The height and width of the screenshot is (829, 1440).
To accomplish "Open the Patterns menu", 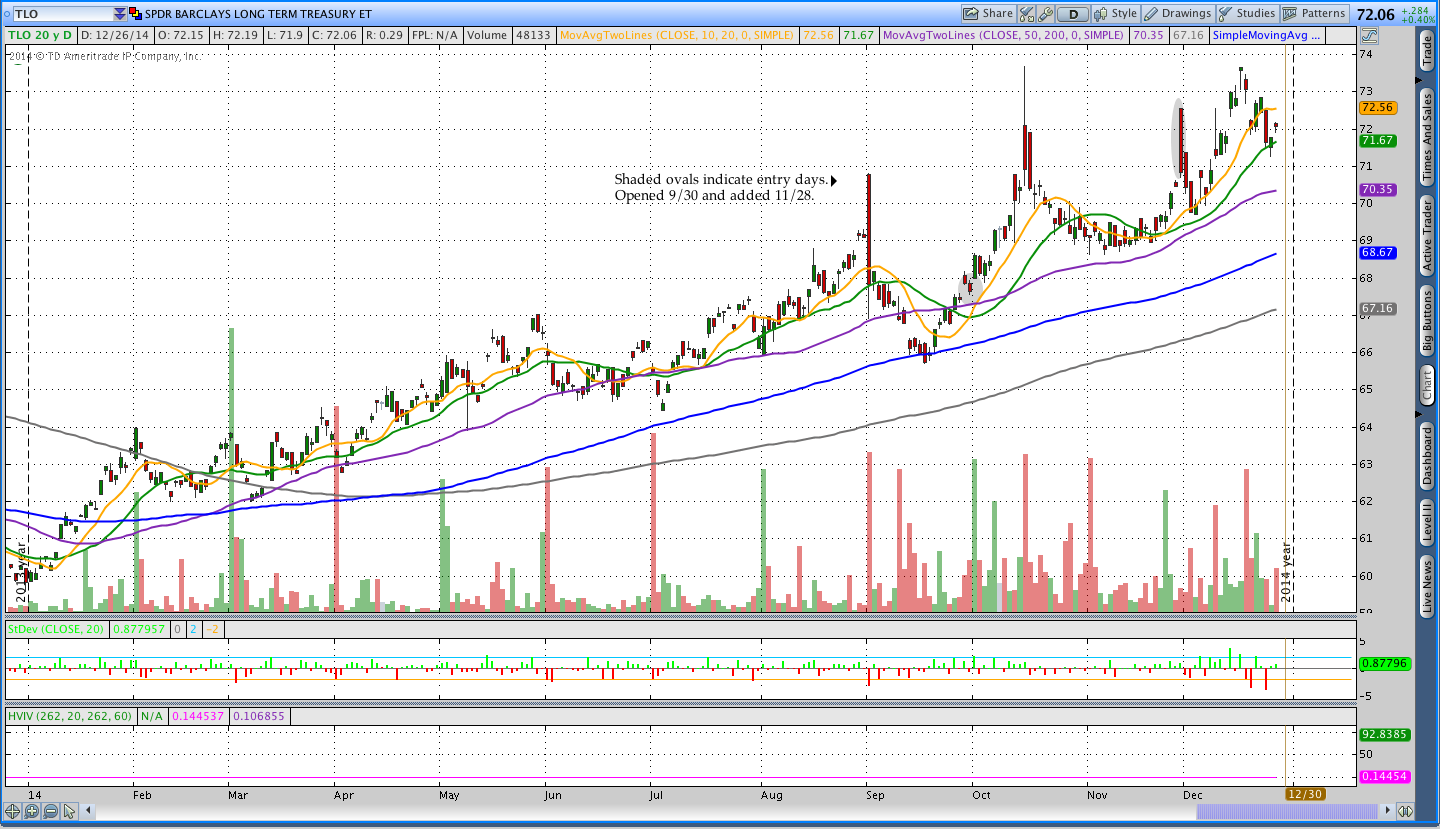I will coord(1316,14).
